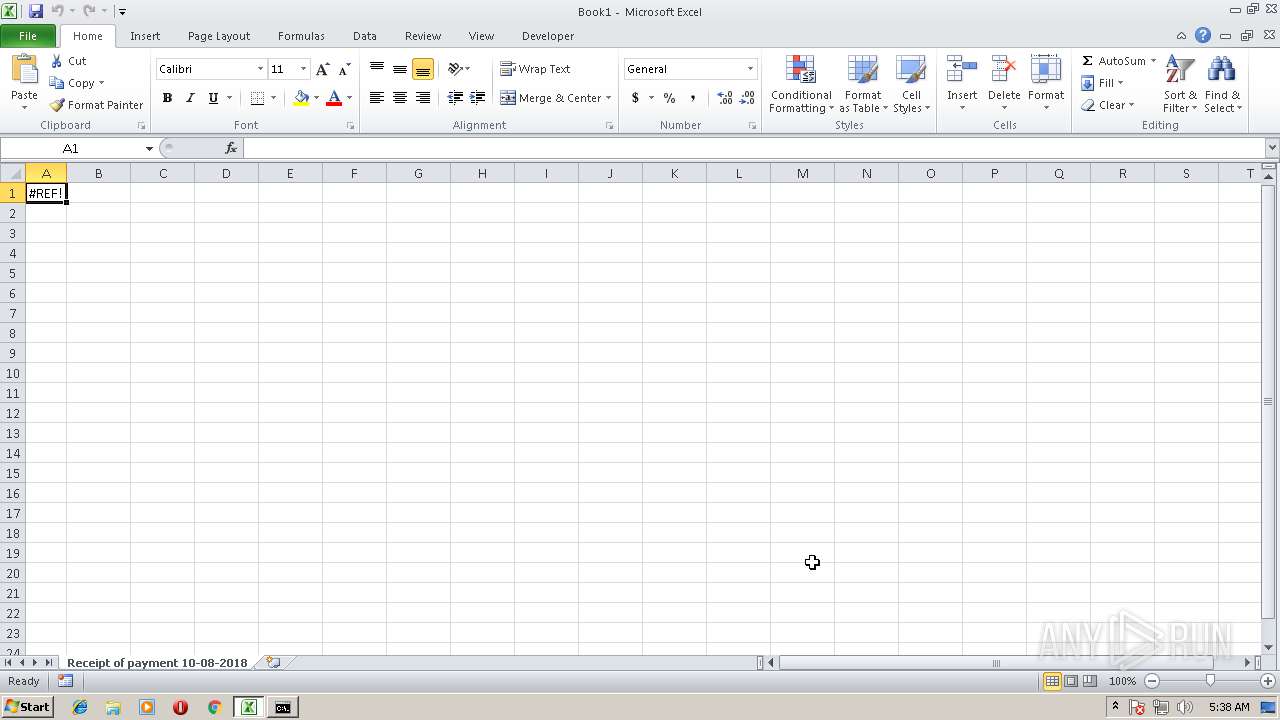Screen dimensions: 1280x720
Task: Switch to the Developer tab
Action: pos(548,36)
